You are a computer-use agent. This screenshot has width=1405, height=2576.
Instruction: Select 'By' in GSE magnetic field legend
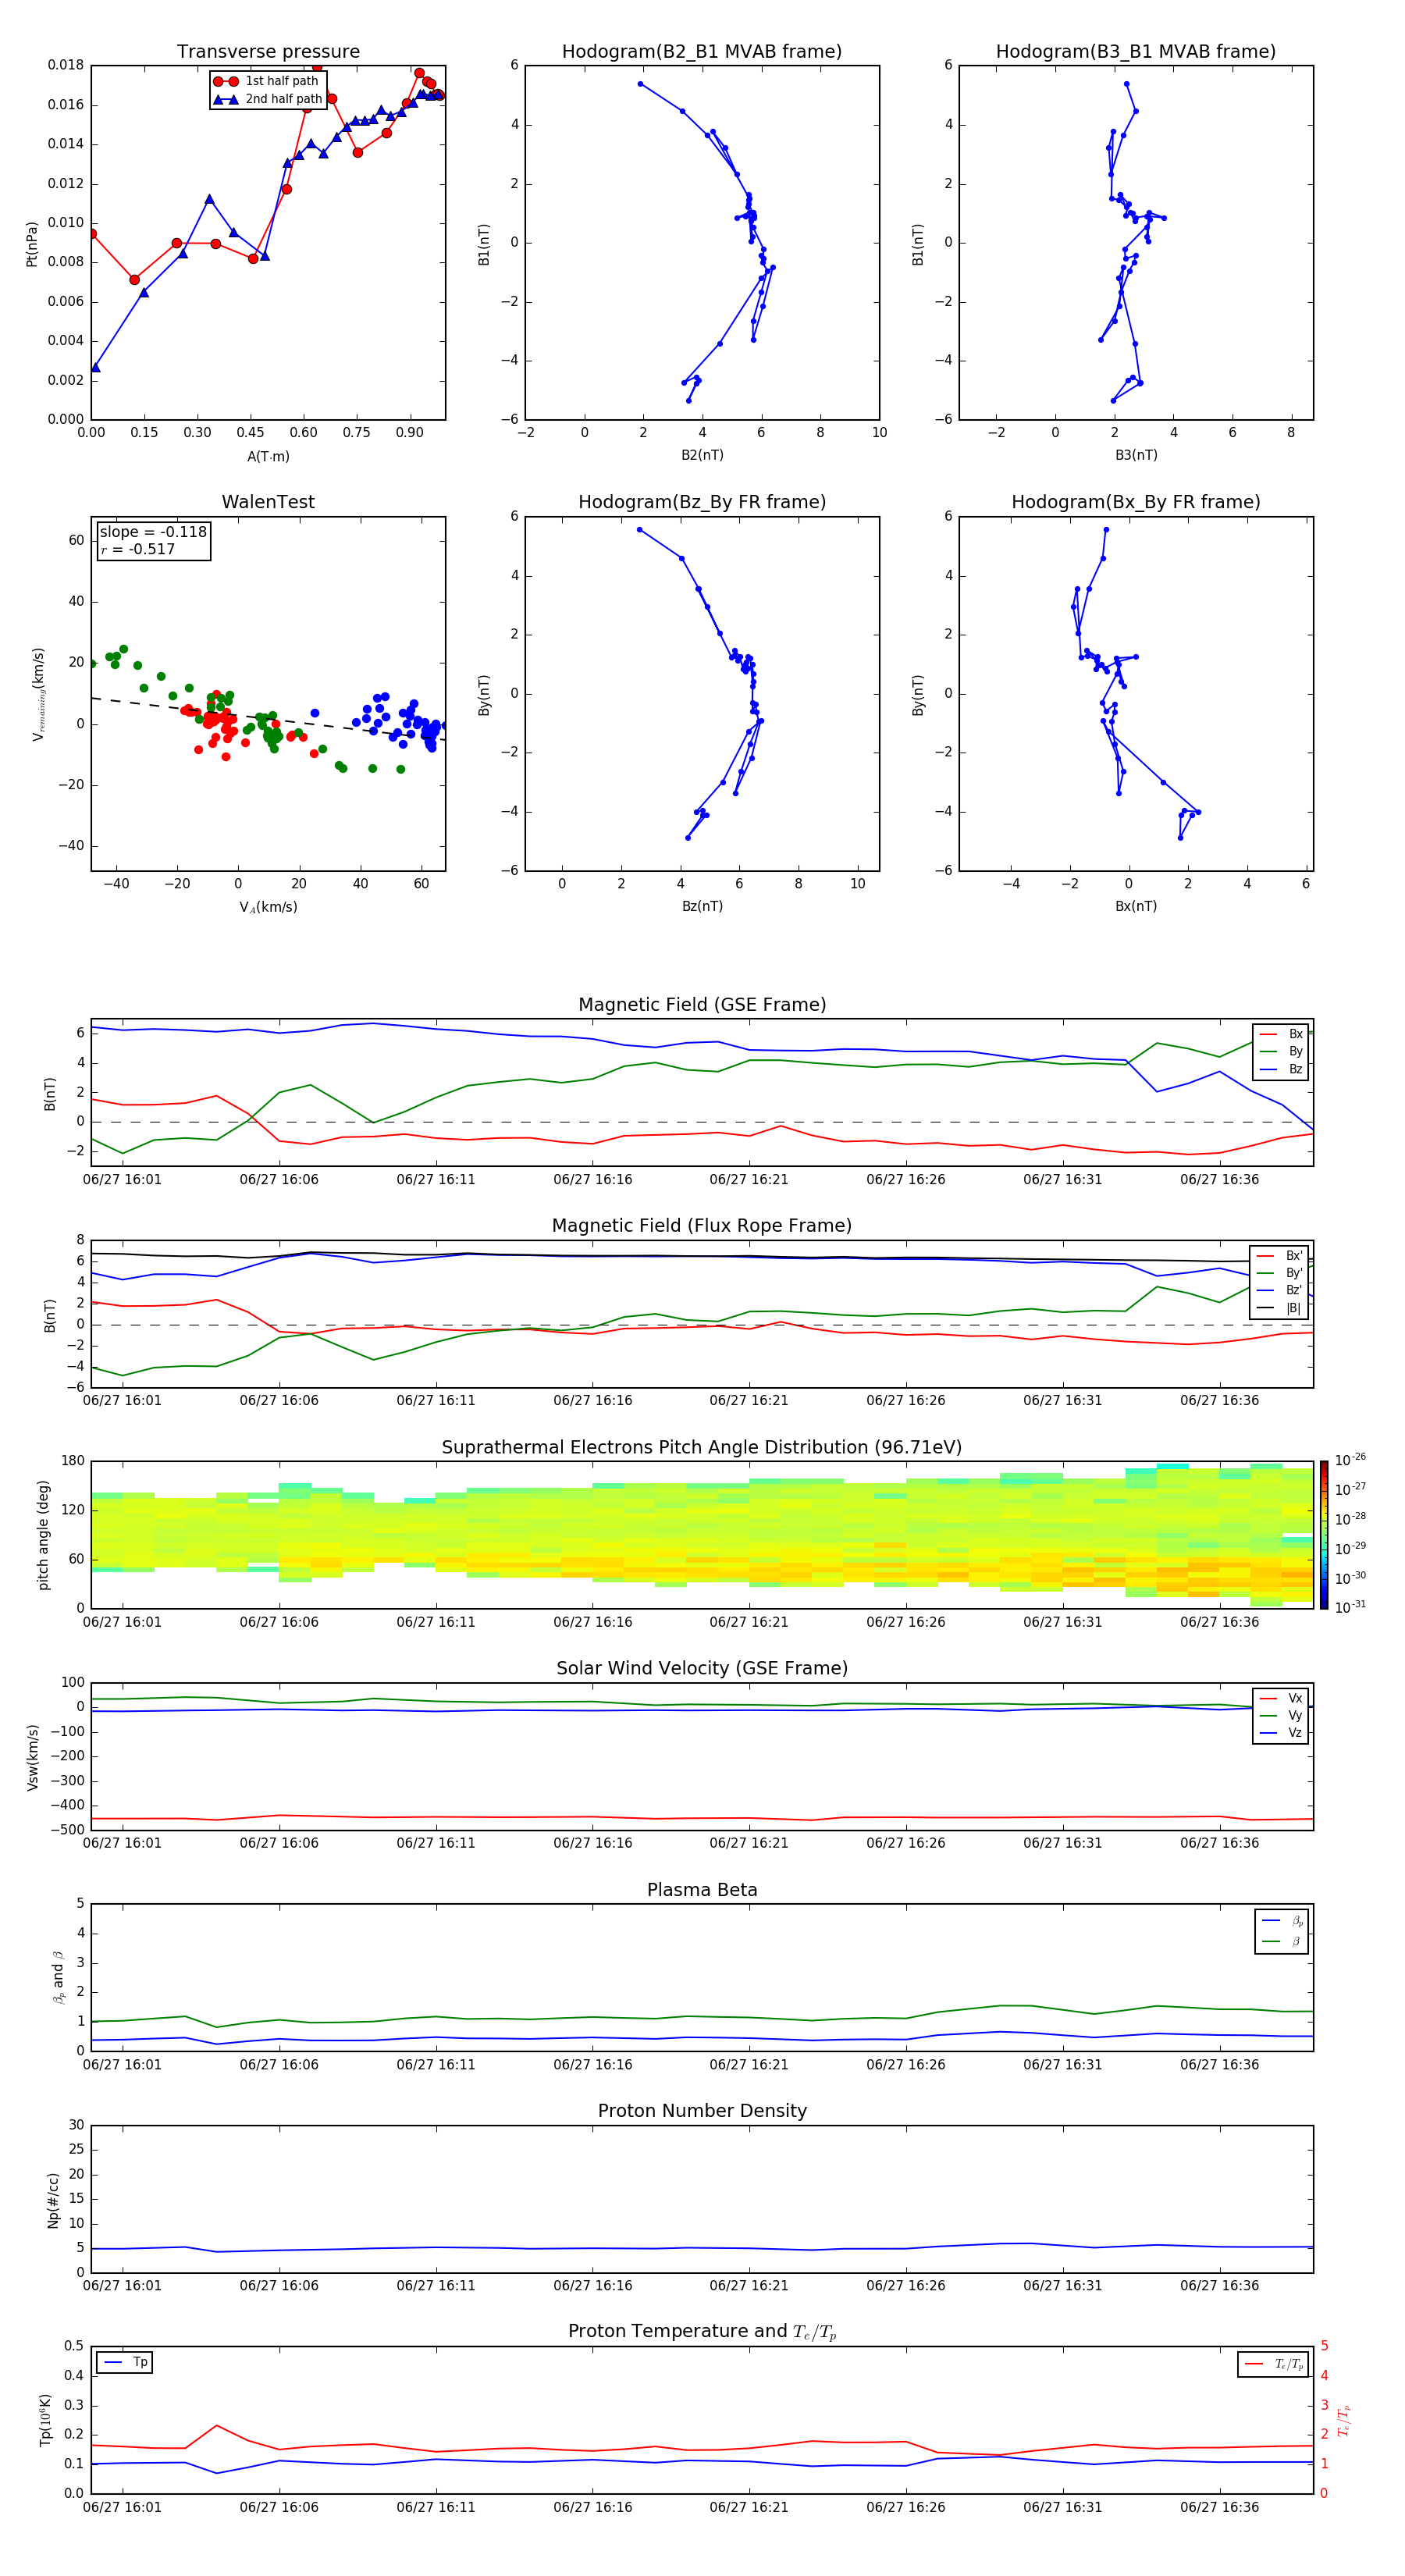[x=1282, y=1051]
